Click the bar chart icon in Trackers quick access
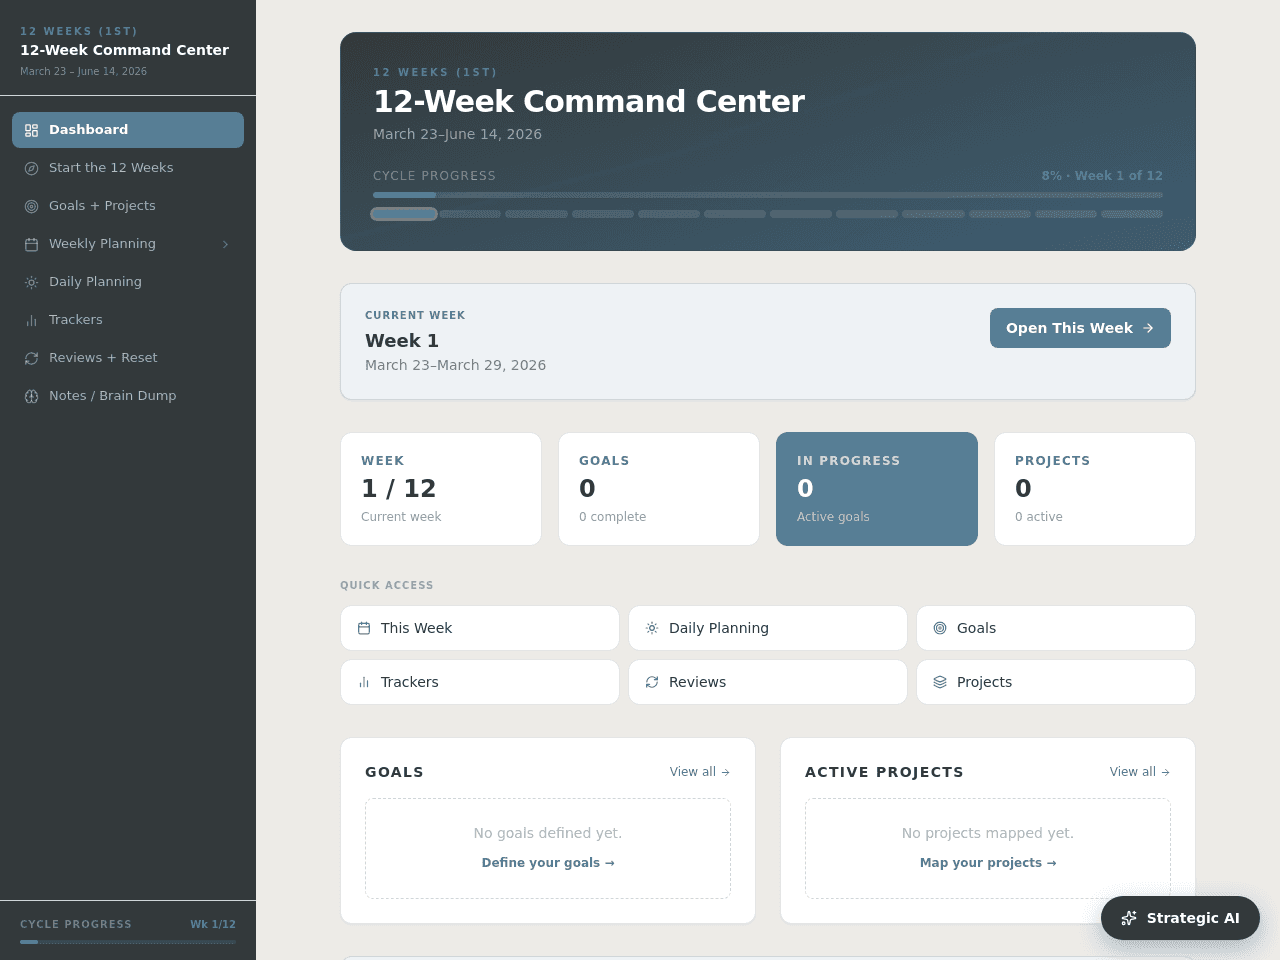This screenshot has height=960, width=1280. (x=364, y=682)
